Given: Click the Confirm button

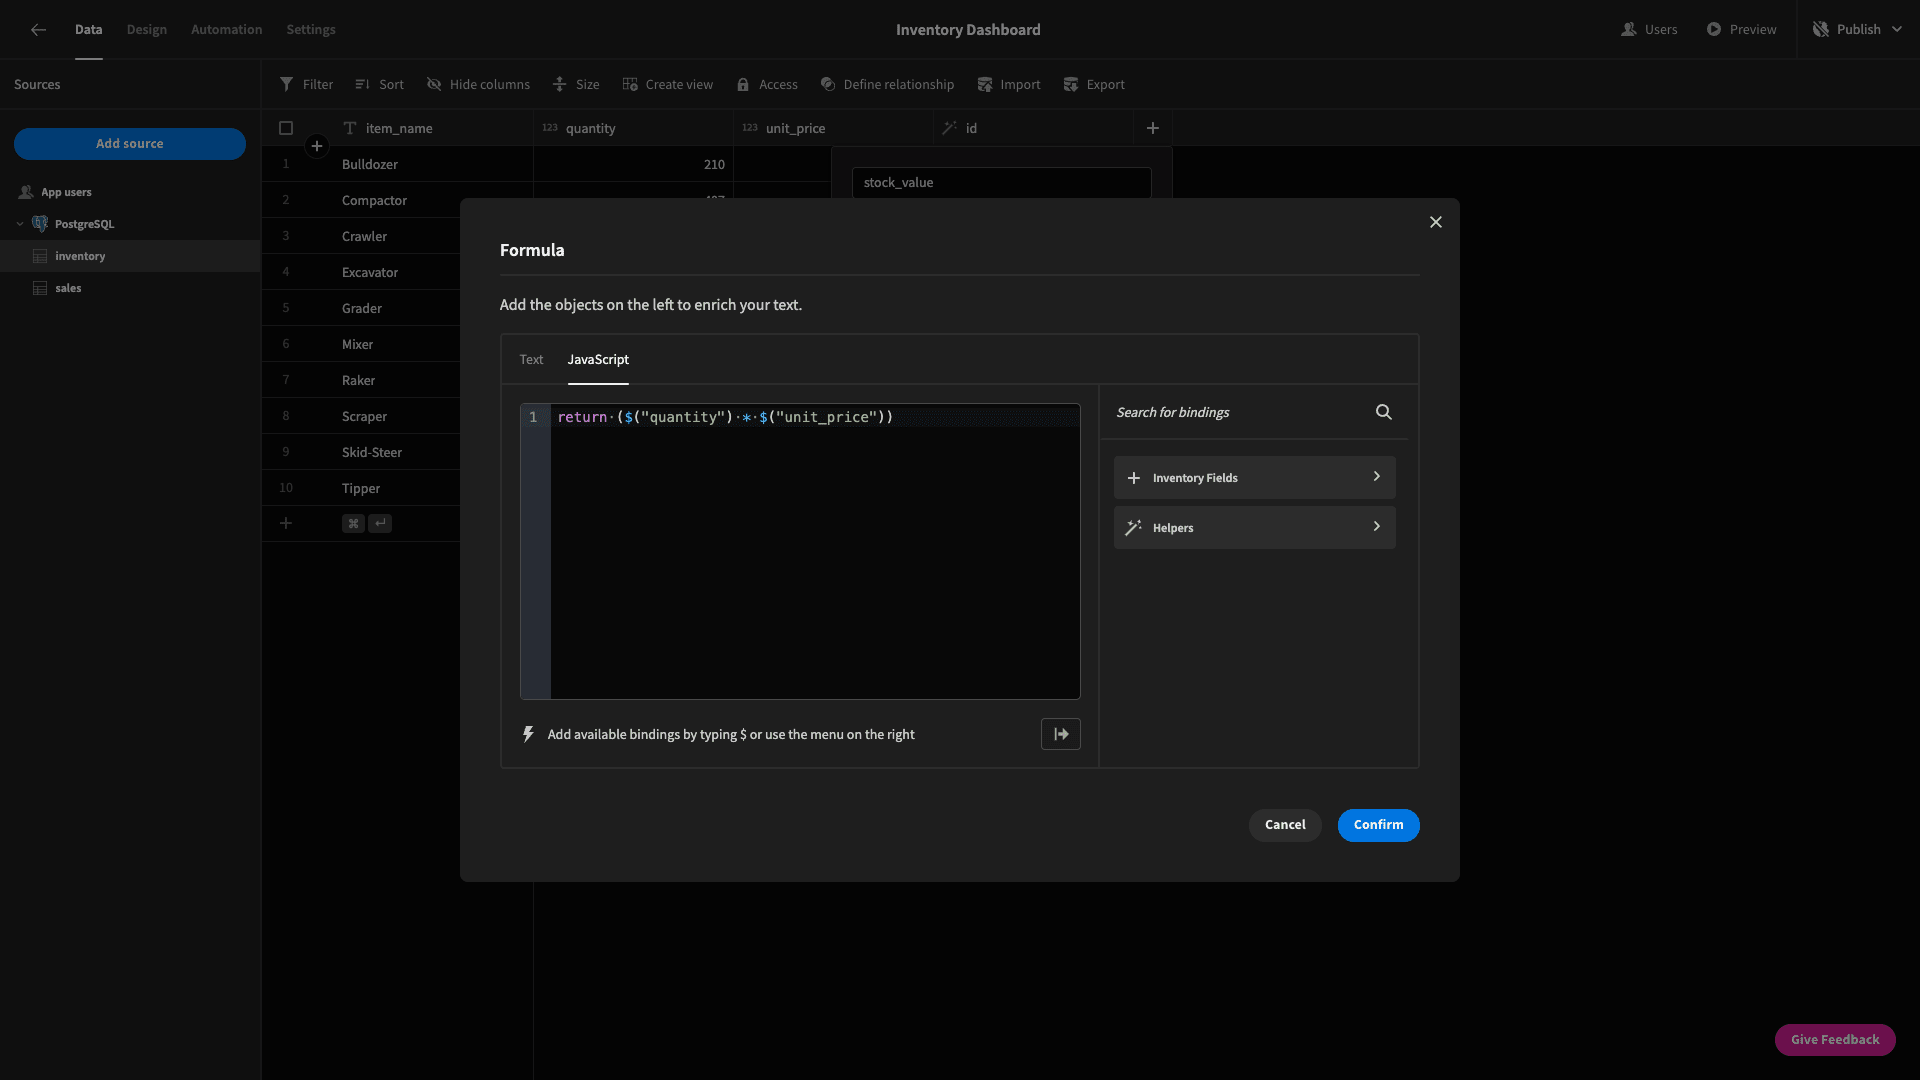Looking at the screenshot, I should (1379, 825).
